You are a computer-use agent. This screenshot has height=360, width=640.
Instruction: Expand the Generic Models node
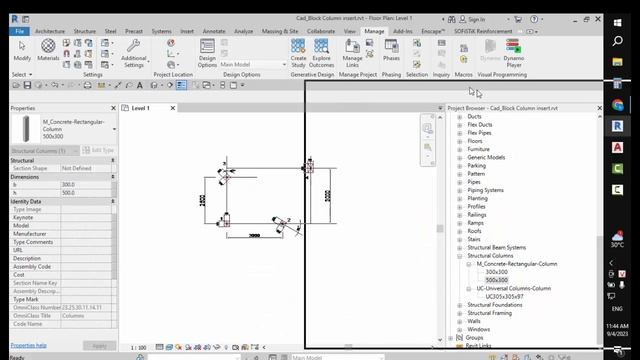pyautogui.click(x=460, y=158)
